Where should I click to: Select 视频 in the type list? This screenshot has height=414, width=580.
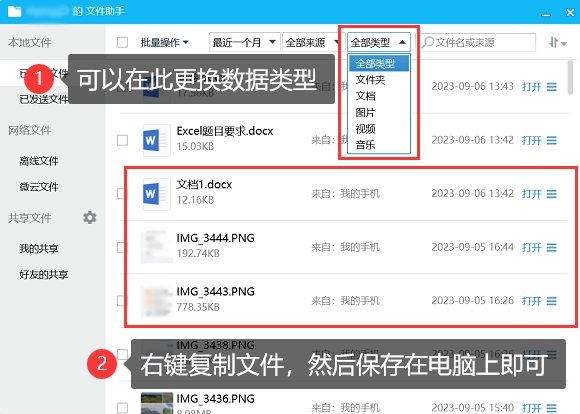tap(379, 128)
